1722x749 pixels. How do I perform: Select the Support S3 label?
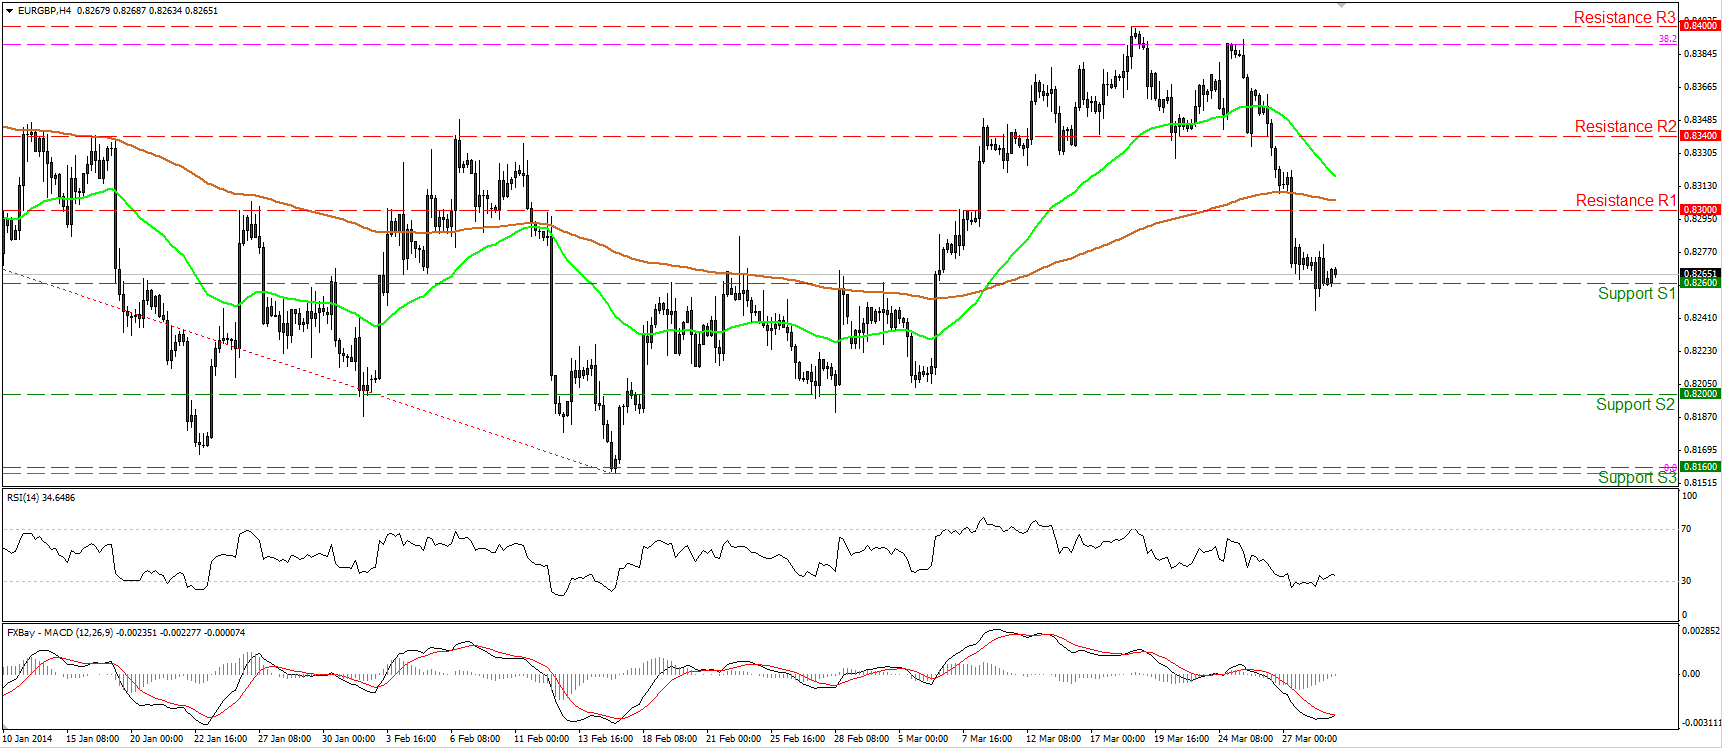pos(1636,478)
